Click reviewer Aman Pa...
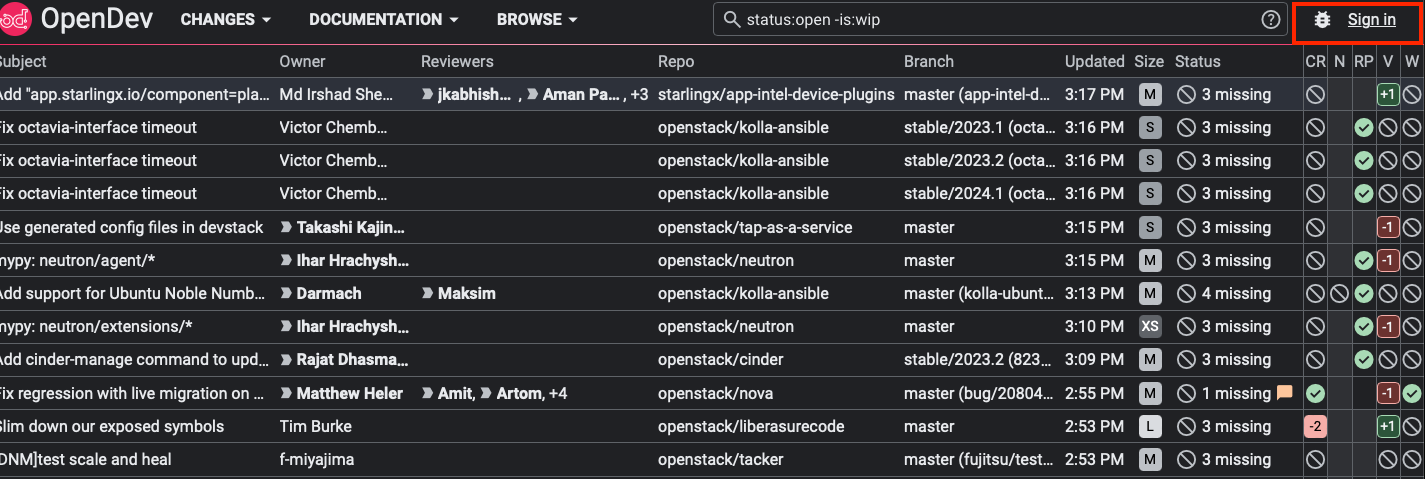The image size is (1425, 479). [583, 95]
